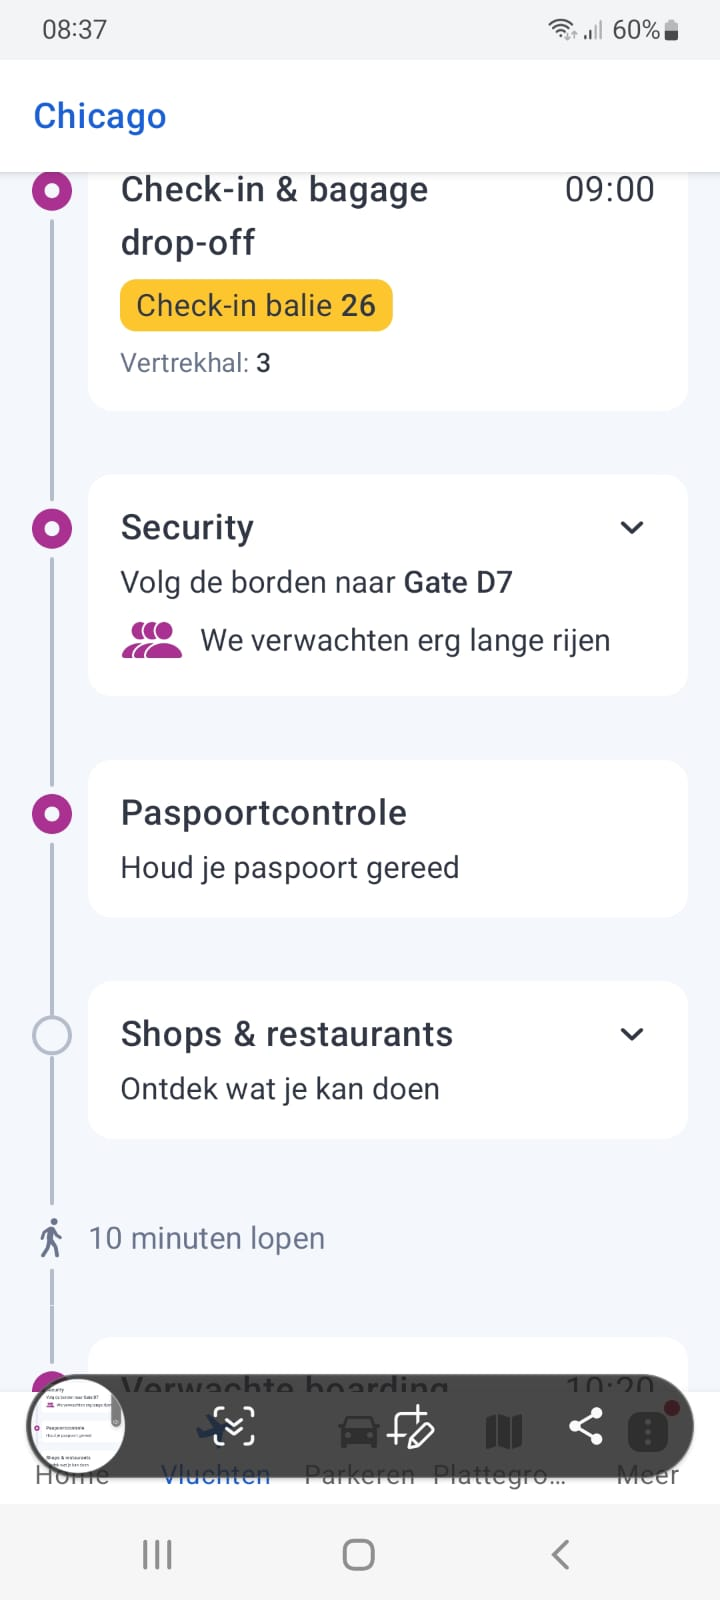The width and height of the screenshot is (720, 1600).
Task: Expand the Shops & restaurants chevron
Action: pos(632,1034)
